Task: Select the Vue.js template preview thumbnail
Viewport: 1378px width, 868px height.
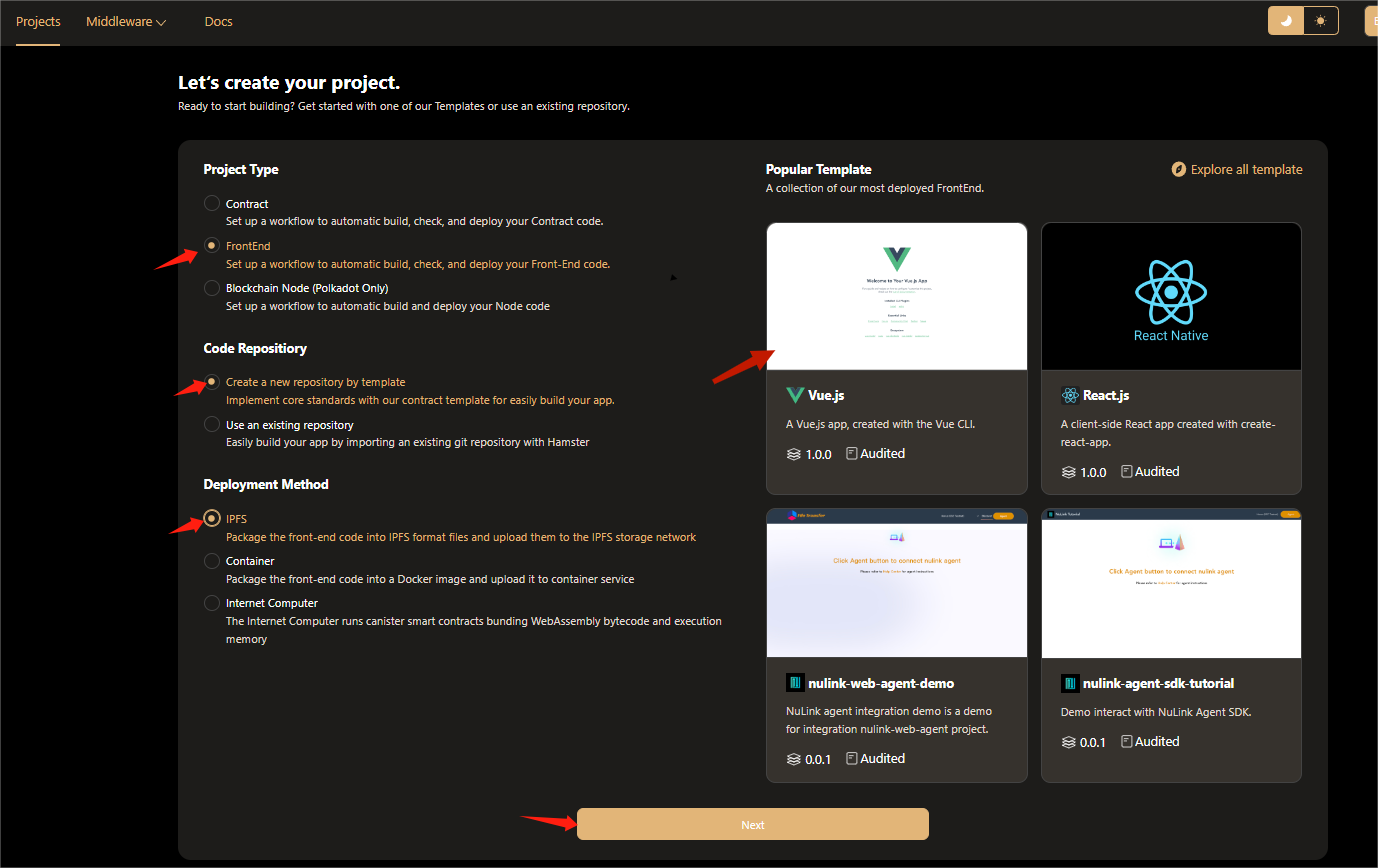Action: [x=897, y=296]
